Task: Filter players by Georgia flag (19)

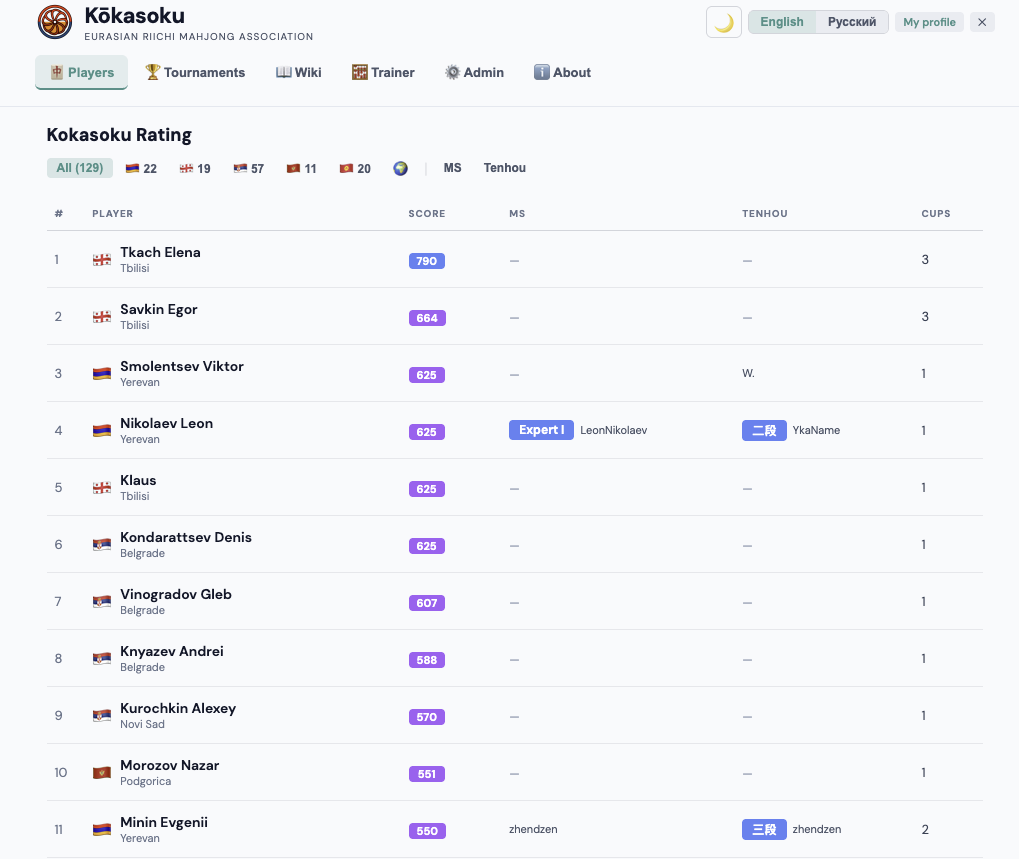Action: [195, 169]
